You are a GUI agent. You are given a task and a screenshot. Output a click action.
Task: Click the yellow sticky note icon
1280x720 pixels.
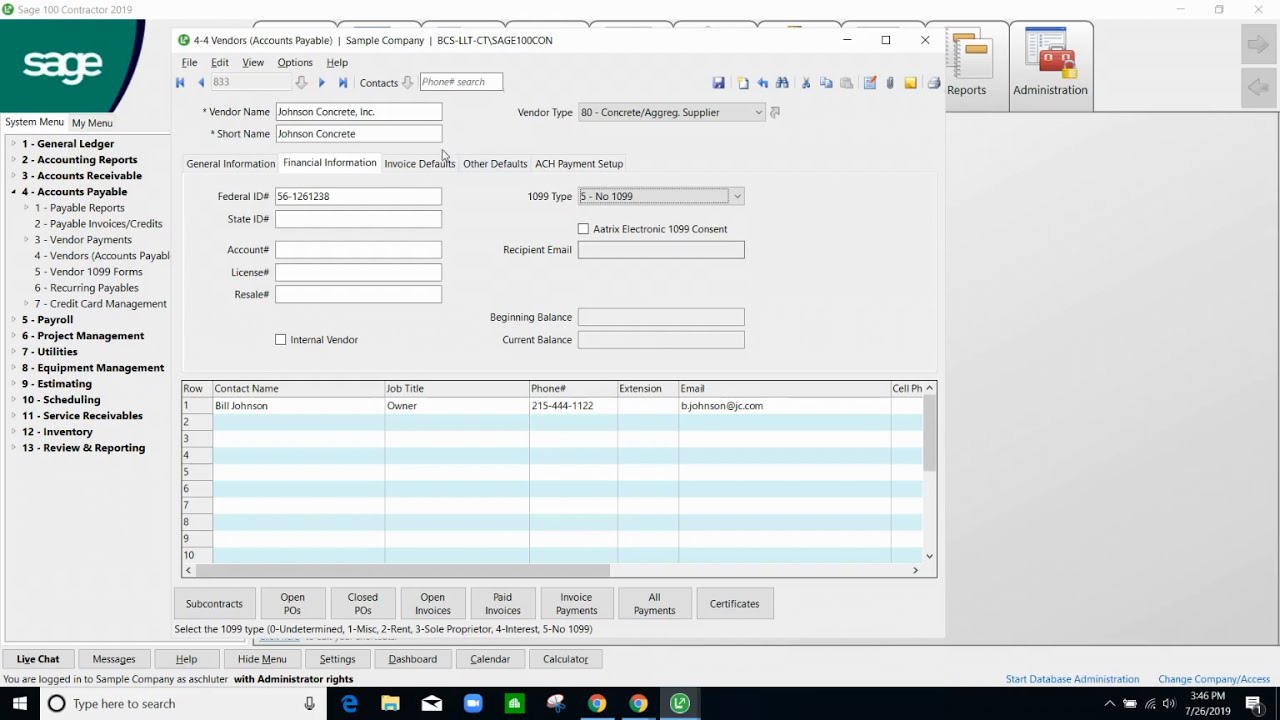tap(910, 83)
